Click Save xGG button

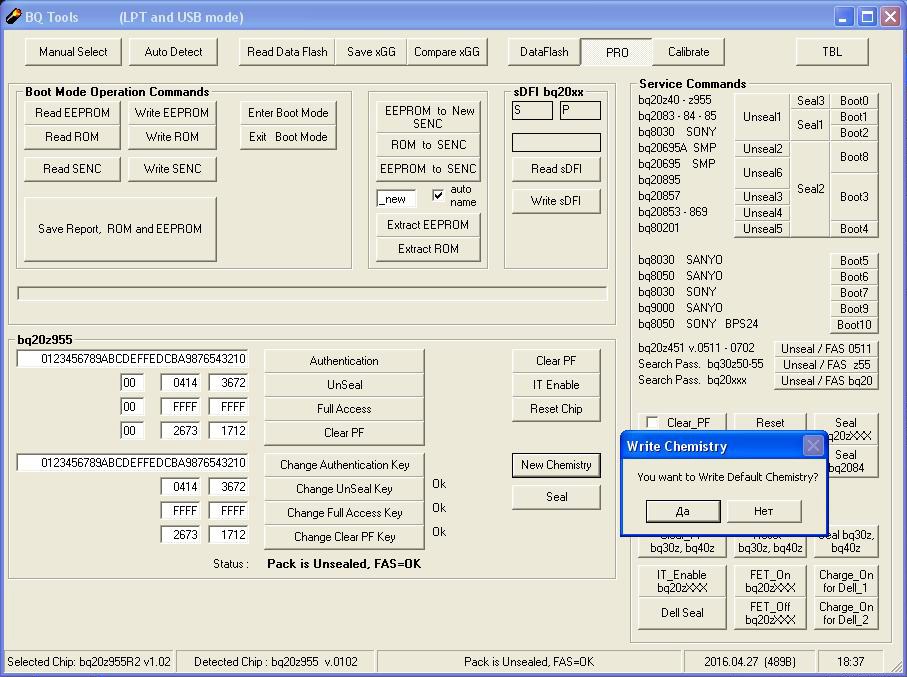point(371,52)
